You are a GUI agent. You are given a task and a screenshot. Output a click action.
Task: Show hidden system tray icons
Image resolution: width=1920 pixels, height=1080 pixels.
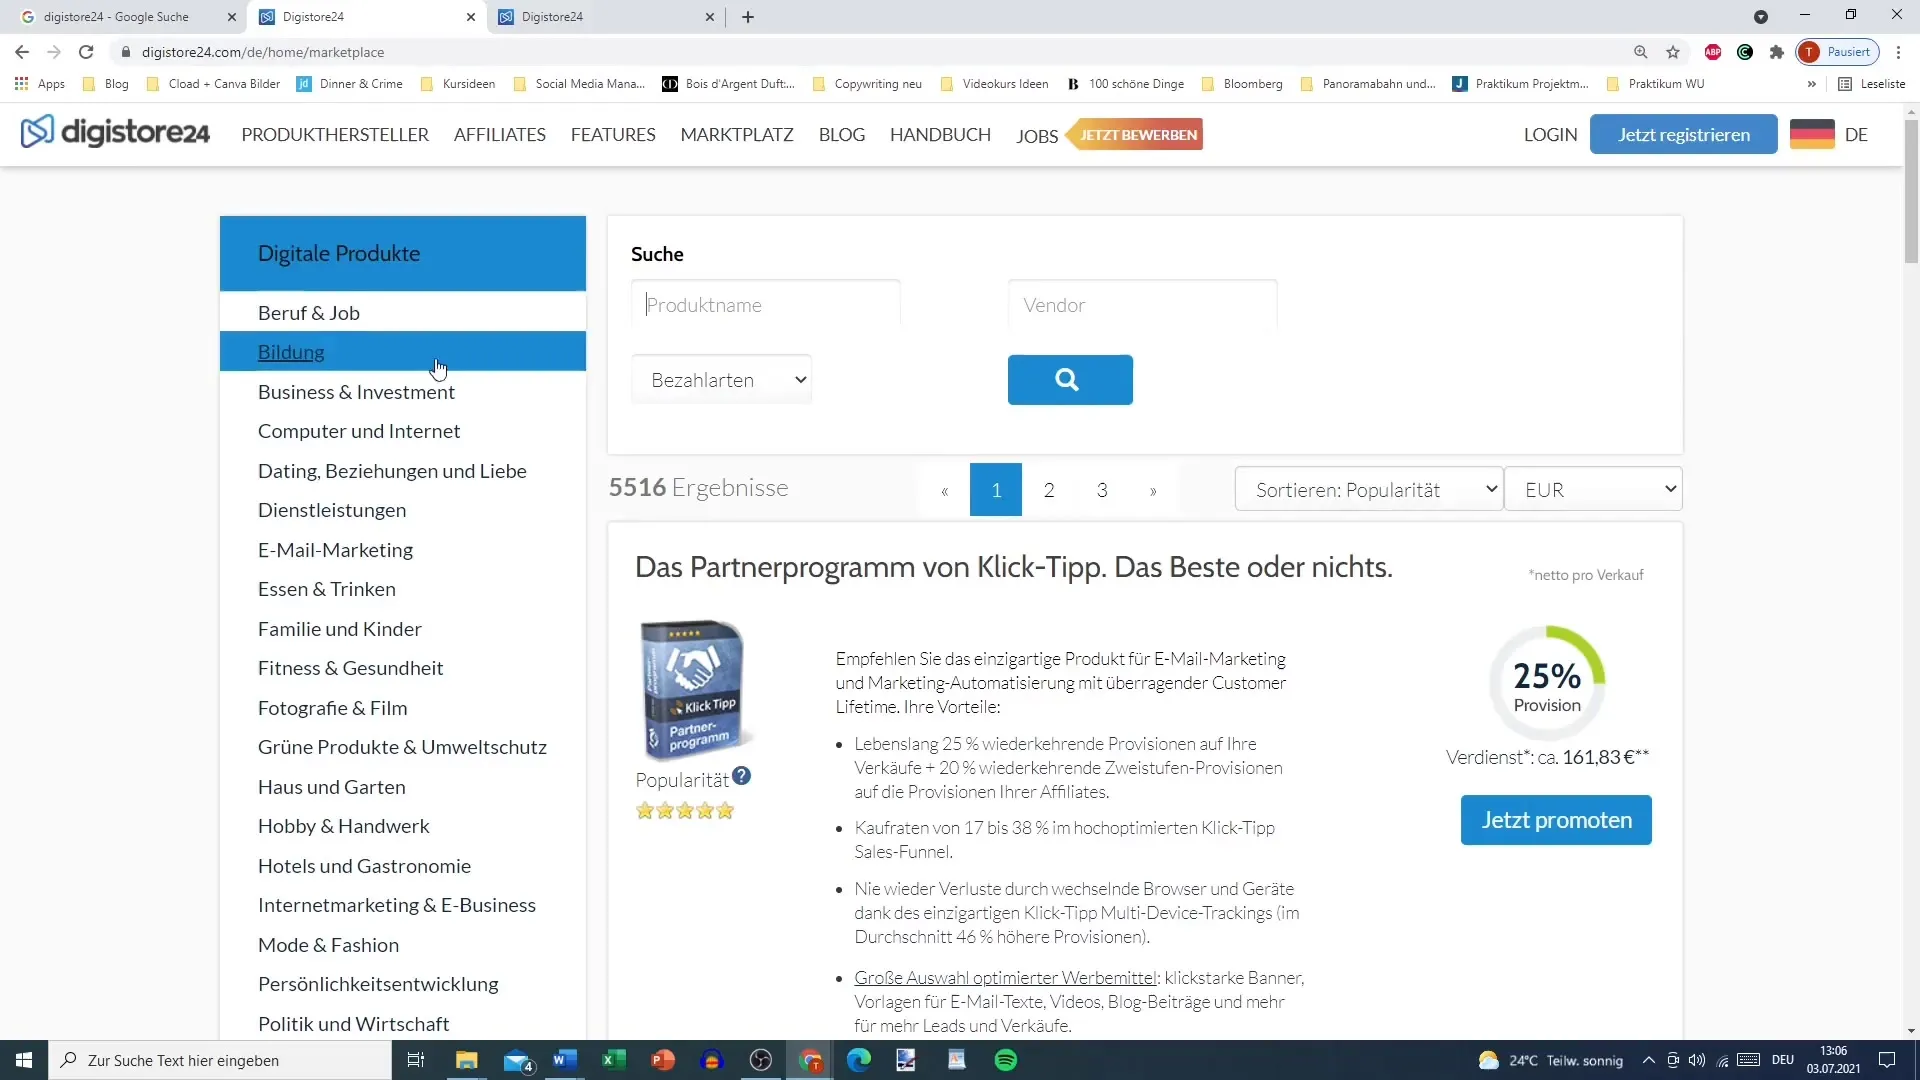[x=1649, y=1060]
